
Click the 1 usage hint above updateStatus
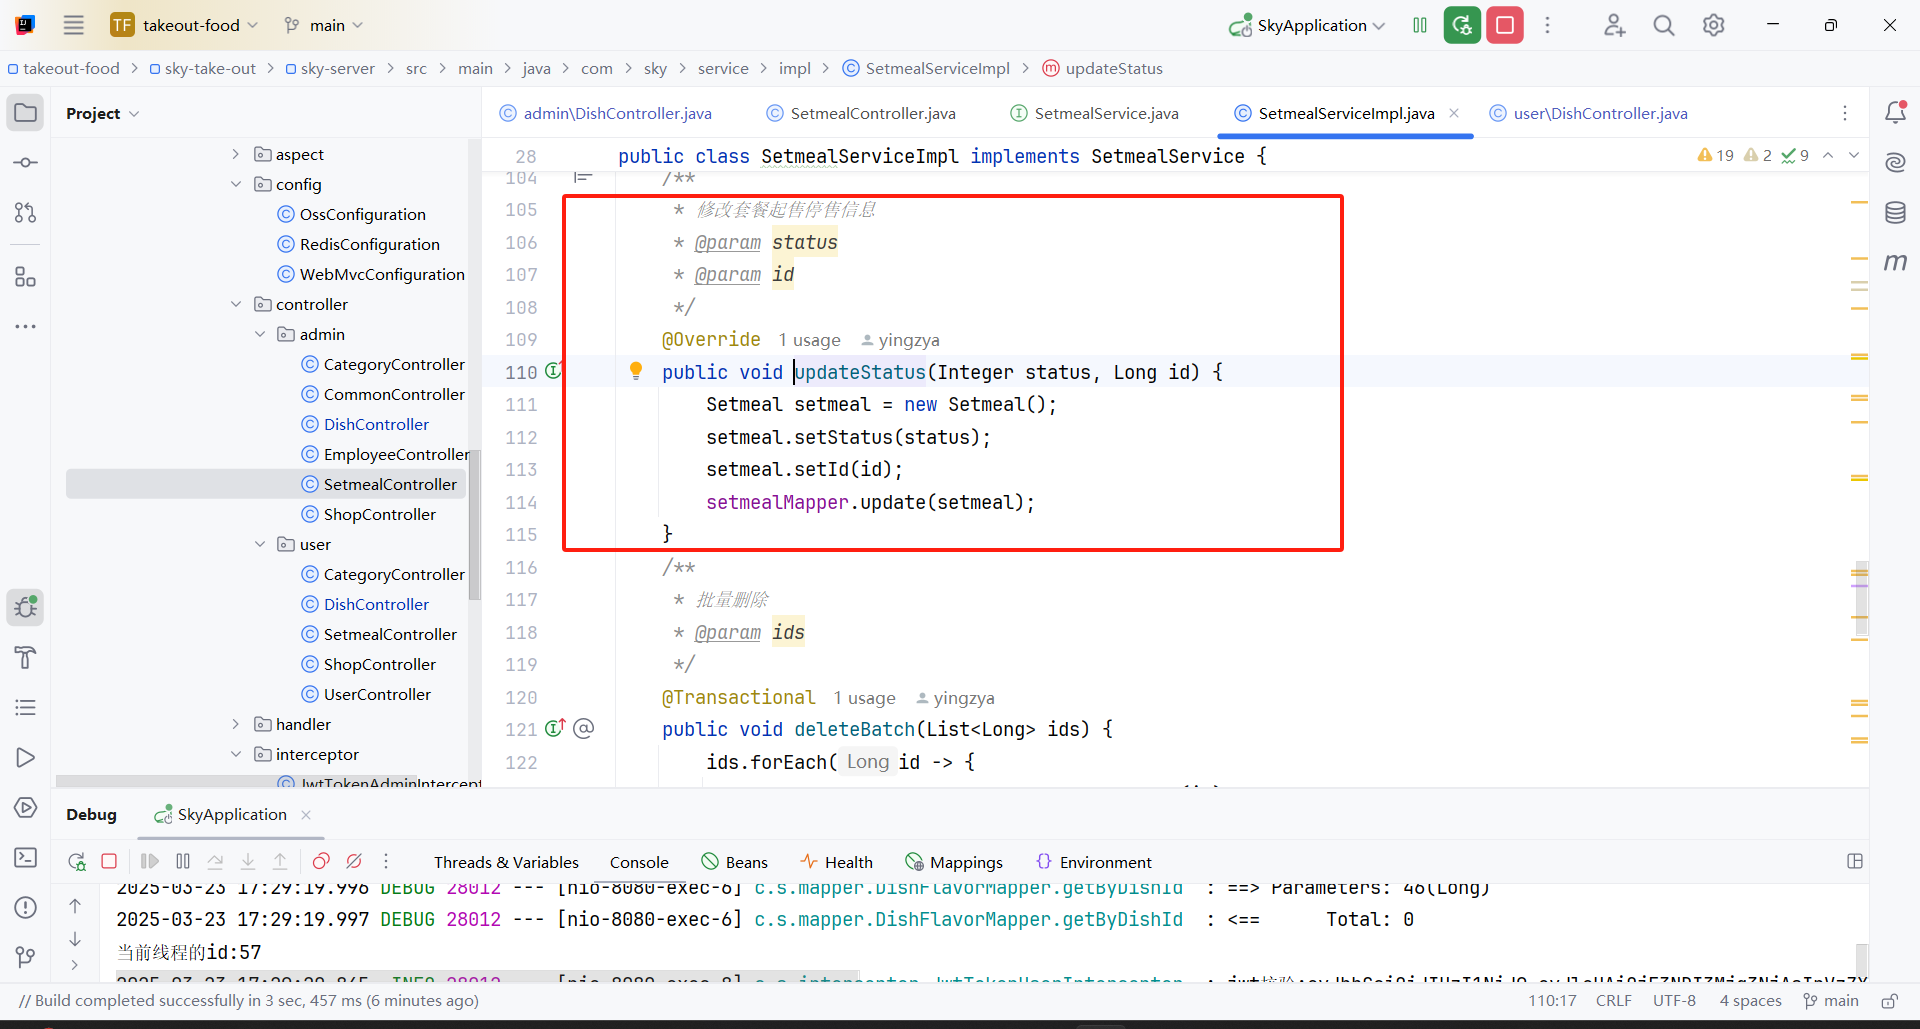[x=809, y=340]
